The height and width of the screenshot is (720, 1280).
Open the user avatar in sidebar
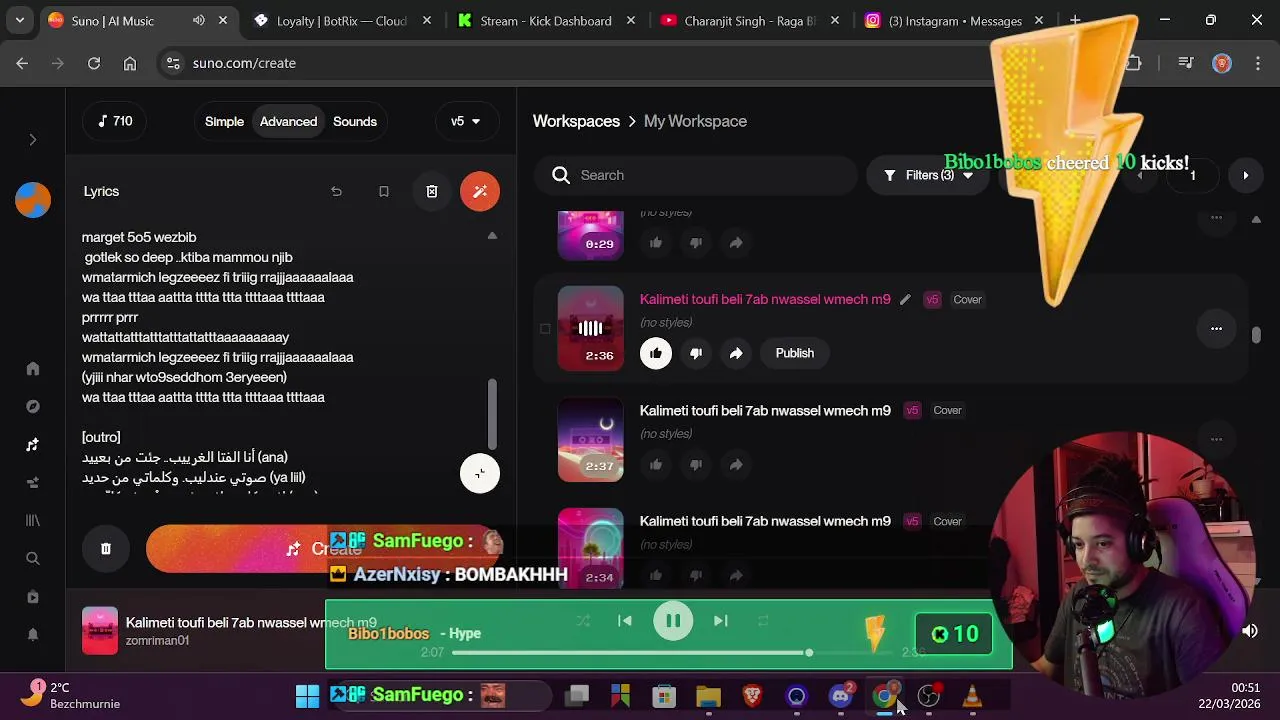pyautogui.click(x=33, y=200)
